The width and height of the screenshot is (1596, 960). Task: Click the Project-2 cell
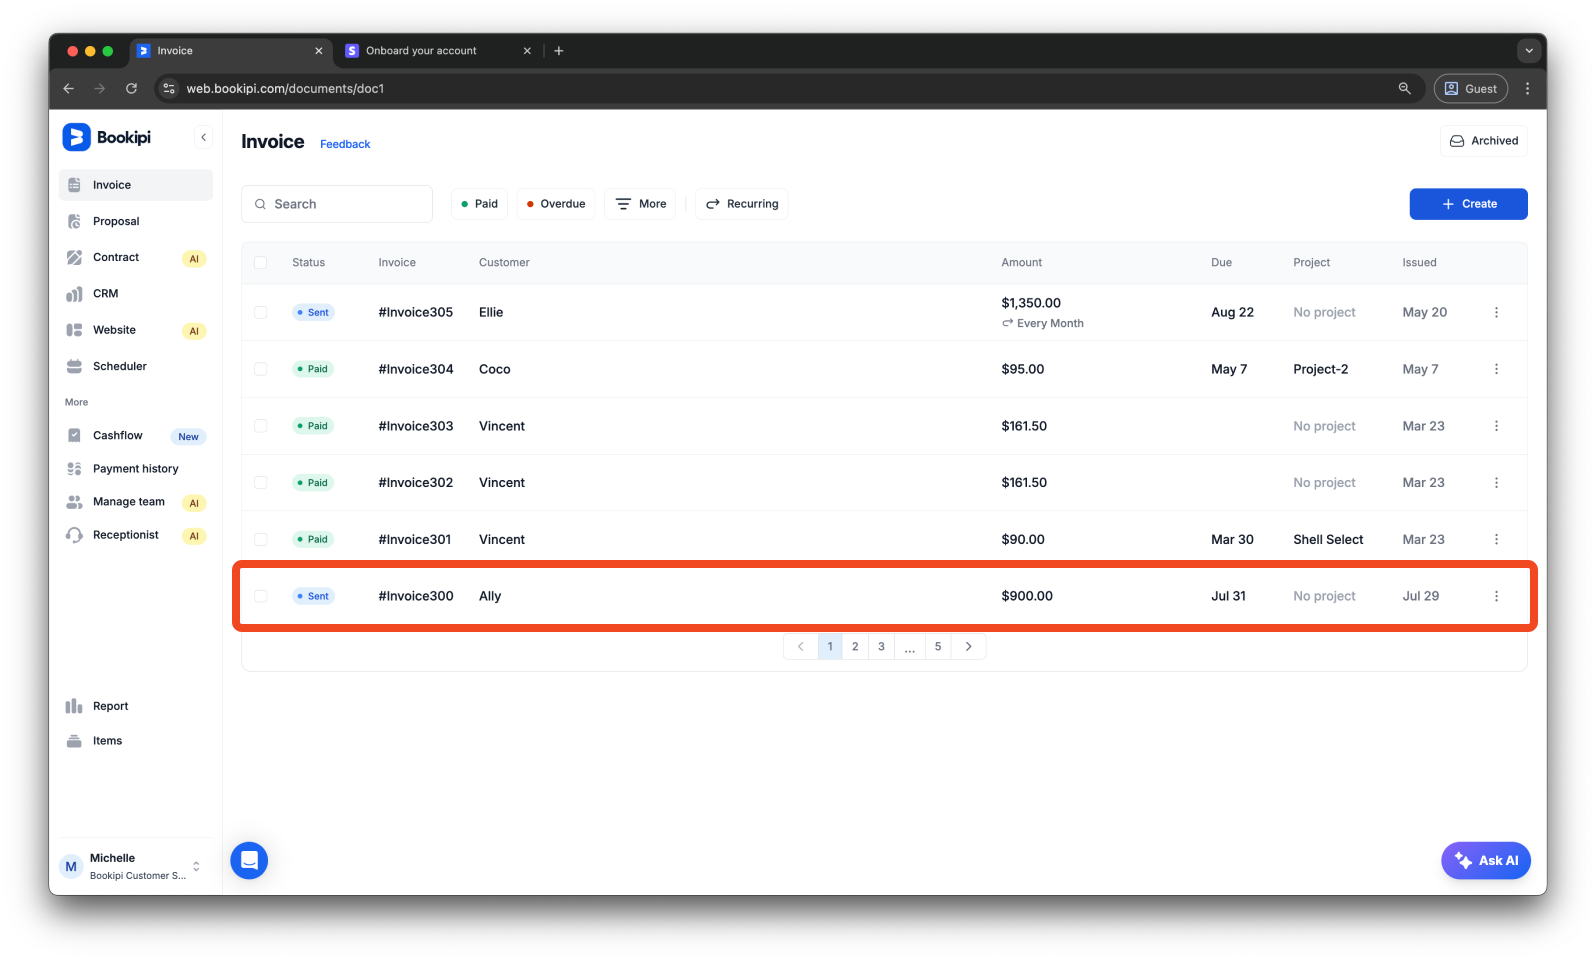click(x=1320, y=369)
